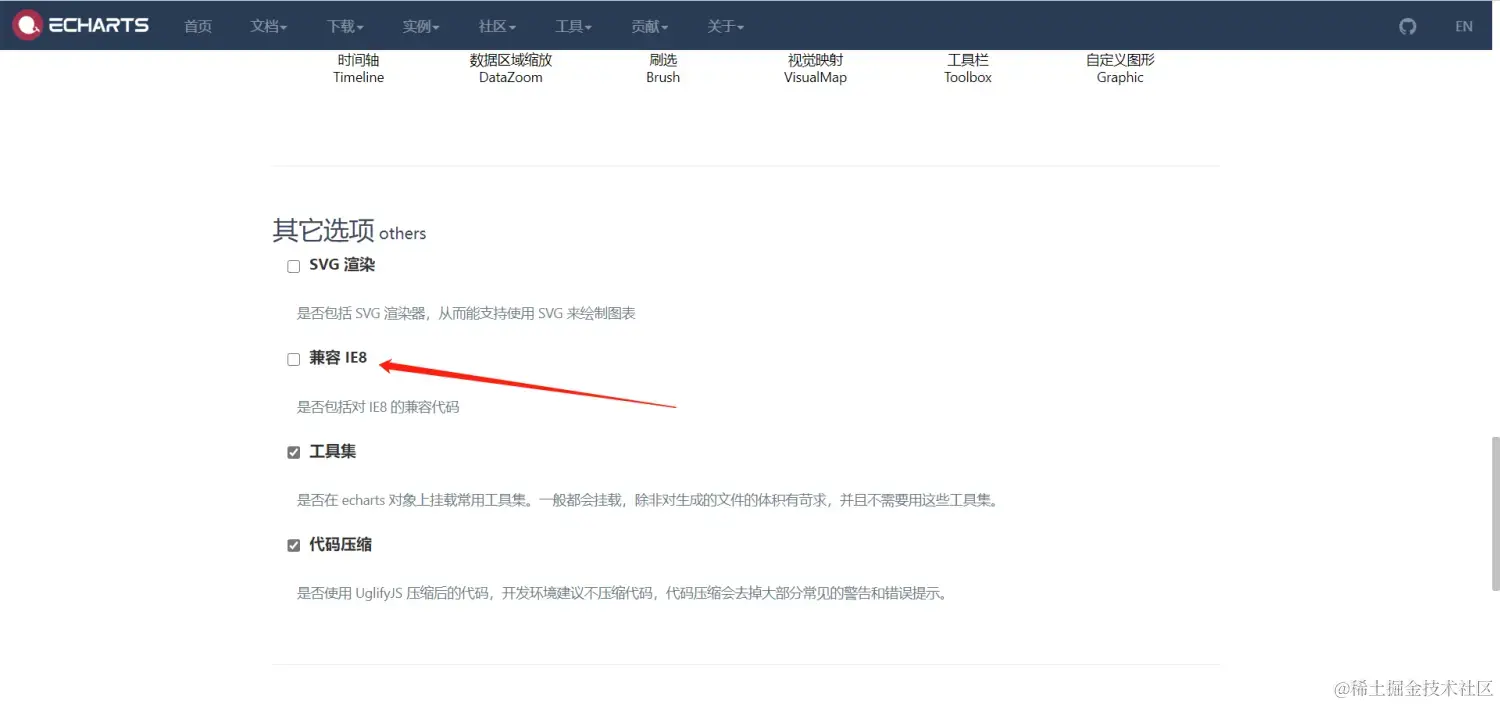Expand the 贡献 dropdown menu

click(650, 27)
